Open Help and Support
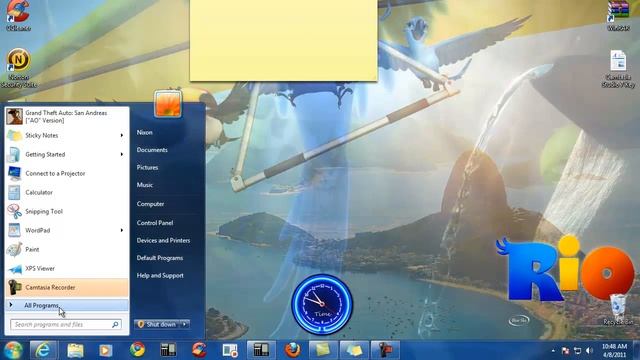640x360 pixels. [x=160, y=276]
